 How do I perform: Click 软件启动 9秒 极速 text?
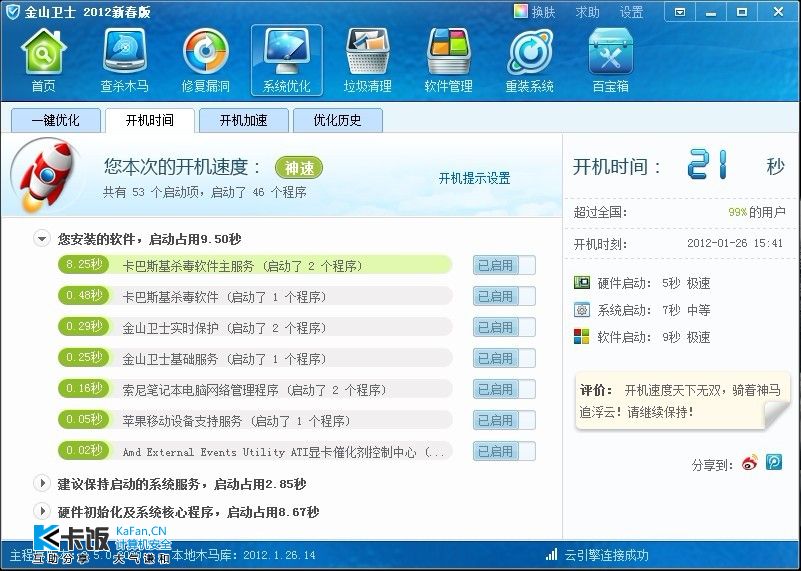[654, 337]
